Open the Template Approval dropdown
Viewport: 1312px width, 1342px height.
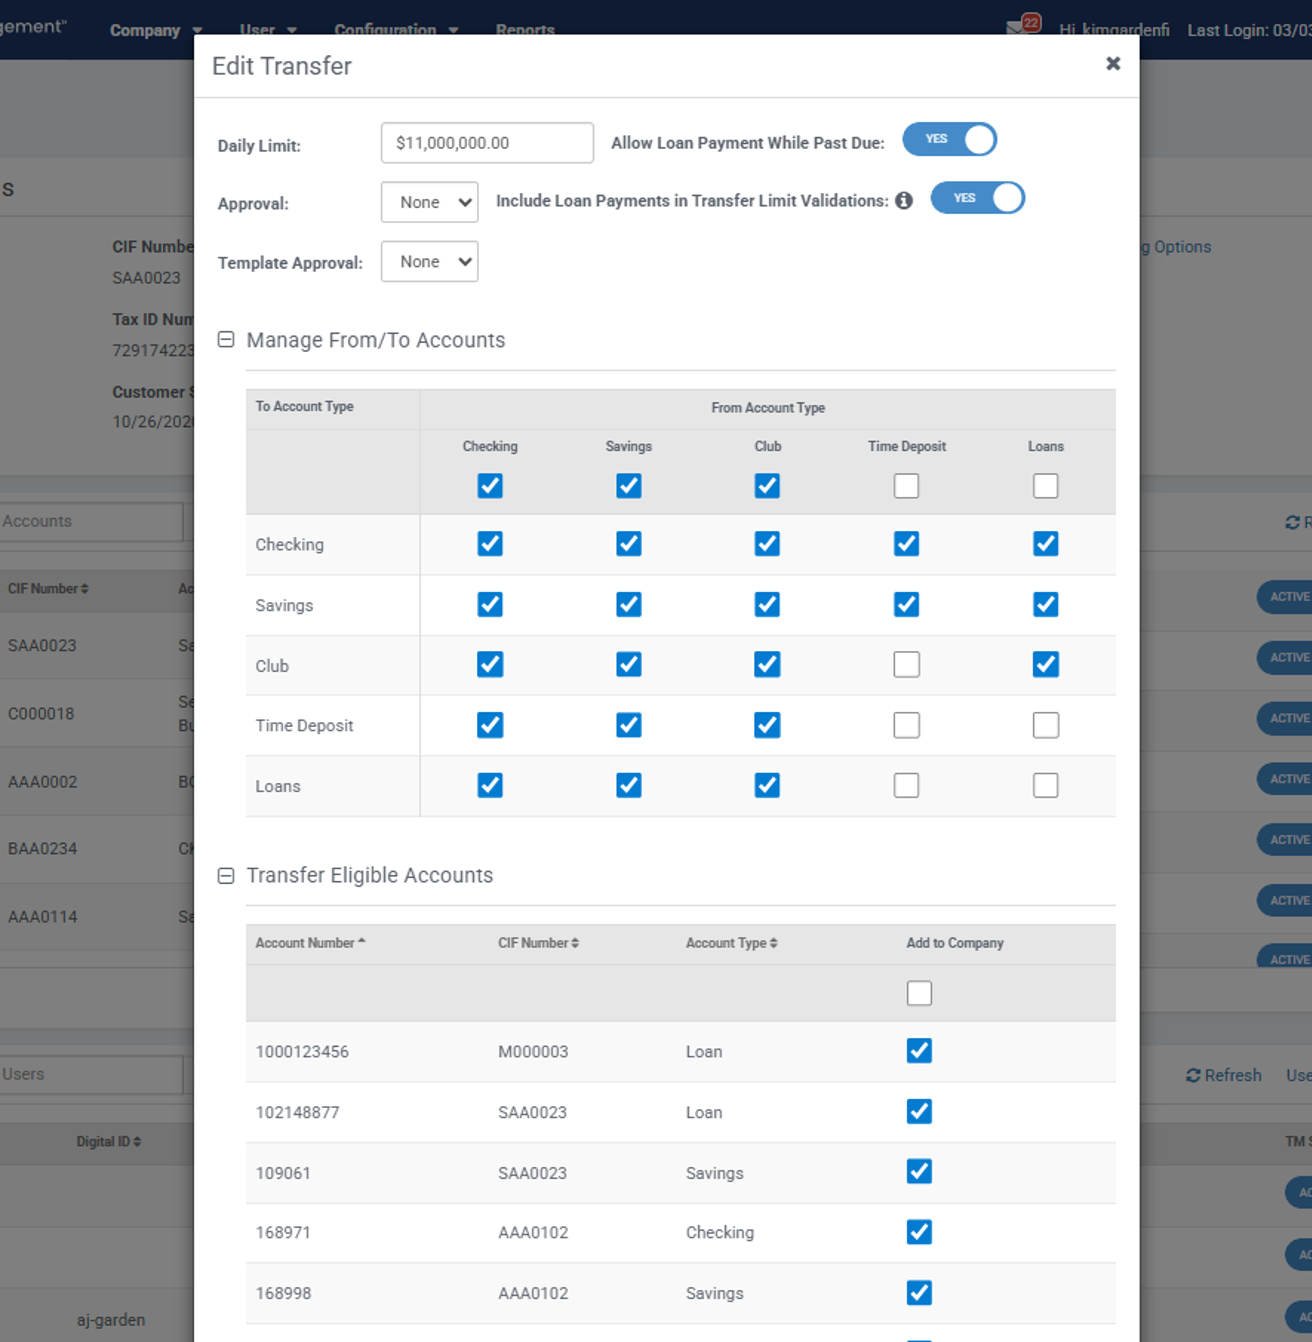[429, 261]
